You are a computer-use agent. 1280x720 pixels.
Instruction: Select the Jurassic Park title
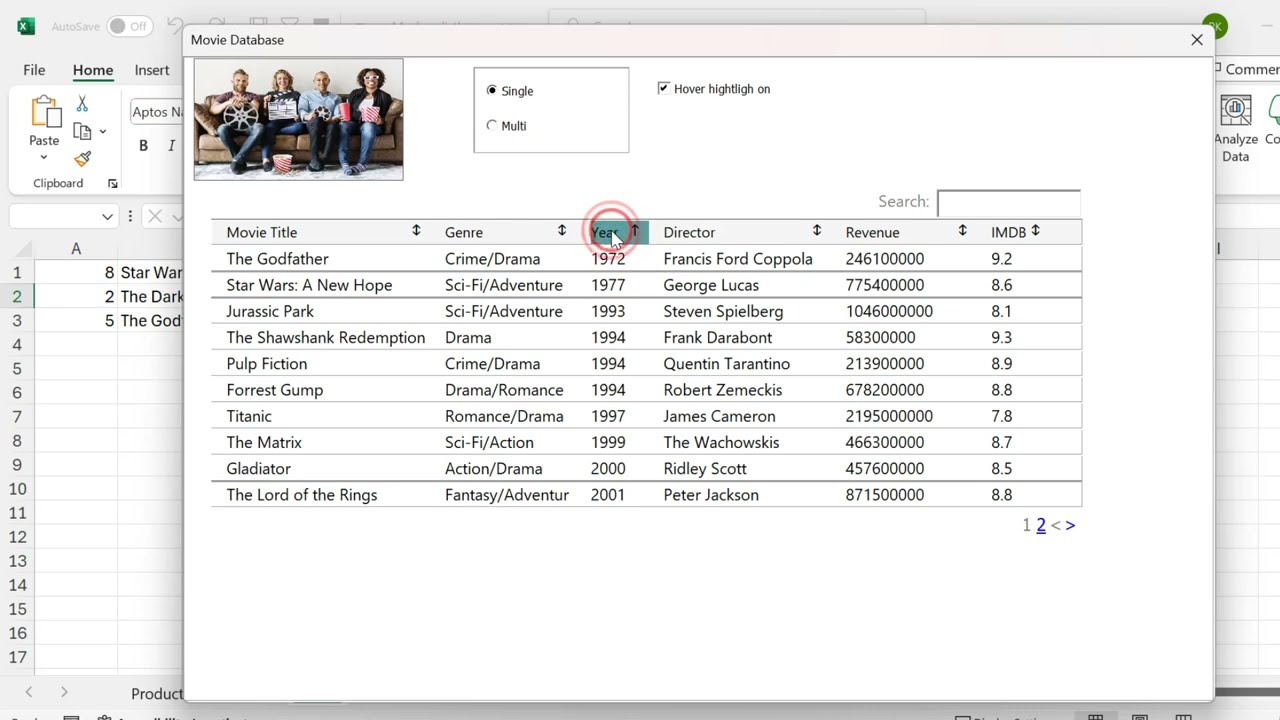point(270,311)
